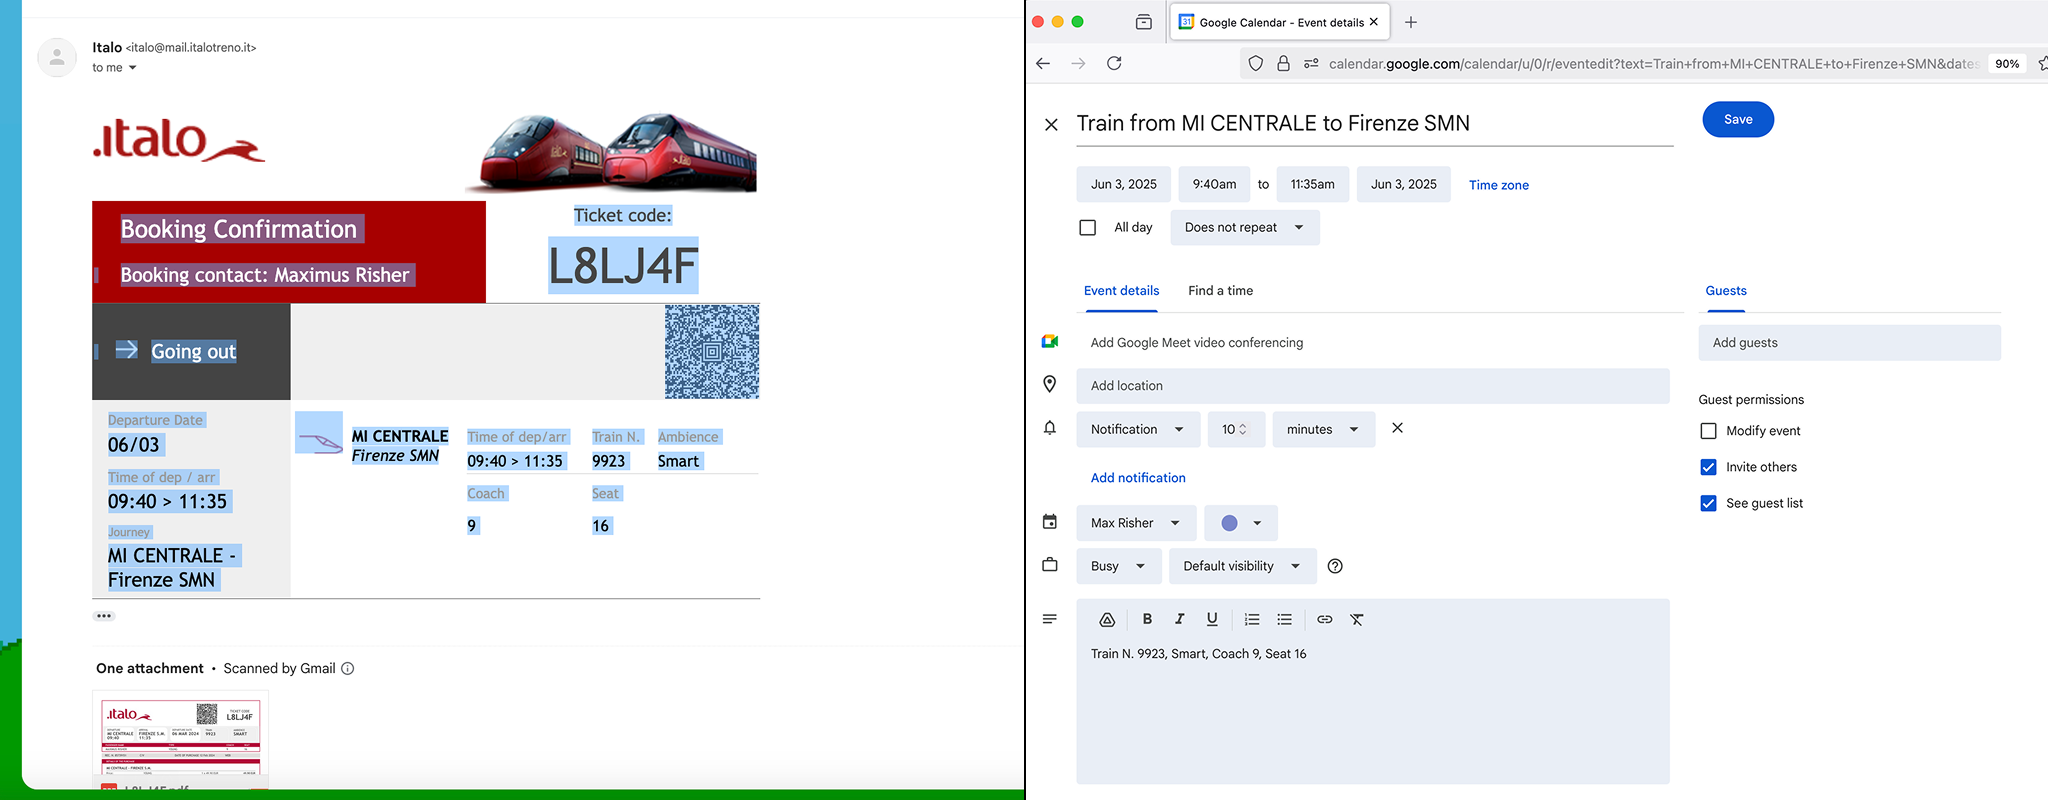Click the browser address bar URL
This screenshot has width=2048, height=800.
[x=1652, y=63]
